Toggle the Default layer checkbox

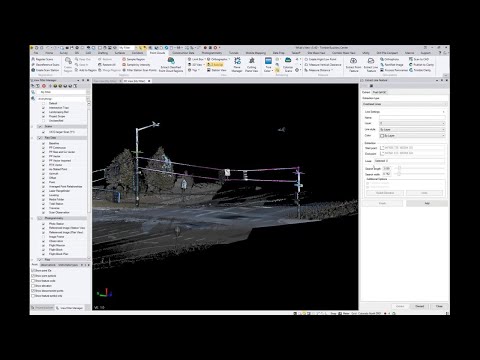pyautogui.click(x=43, y=104)
